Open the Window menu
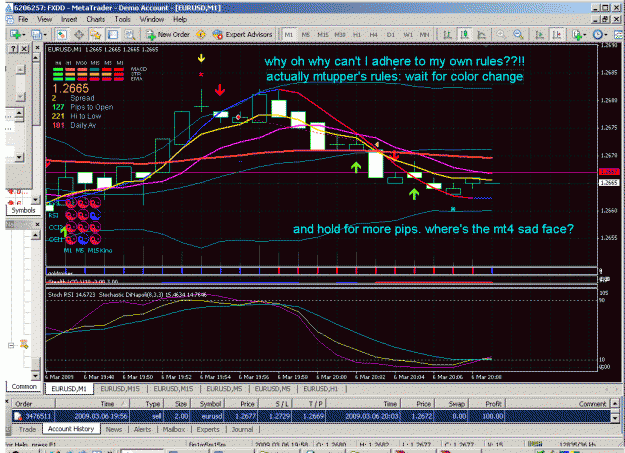Image resolution: width=625 pixels, height=453 pixels. coord(151,19)
